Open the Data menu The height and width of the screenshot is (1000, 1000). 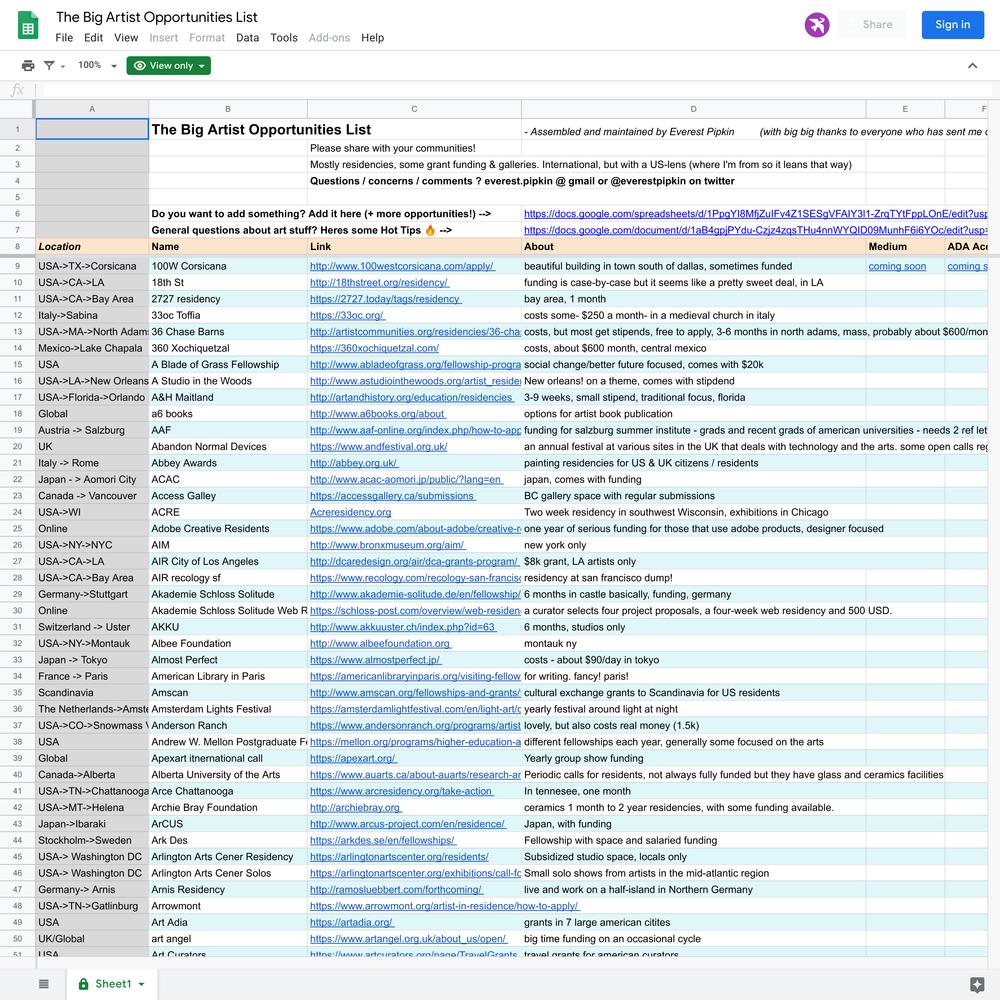(x=247, y=38)
